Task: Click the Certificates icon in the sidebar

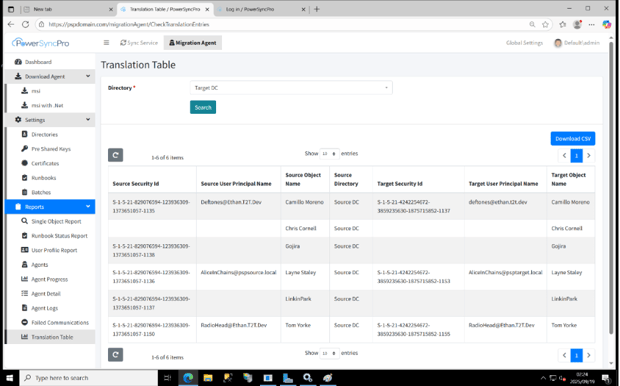Action: pos(25,163)
